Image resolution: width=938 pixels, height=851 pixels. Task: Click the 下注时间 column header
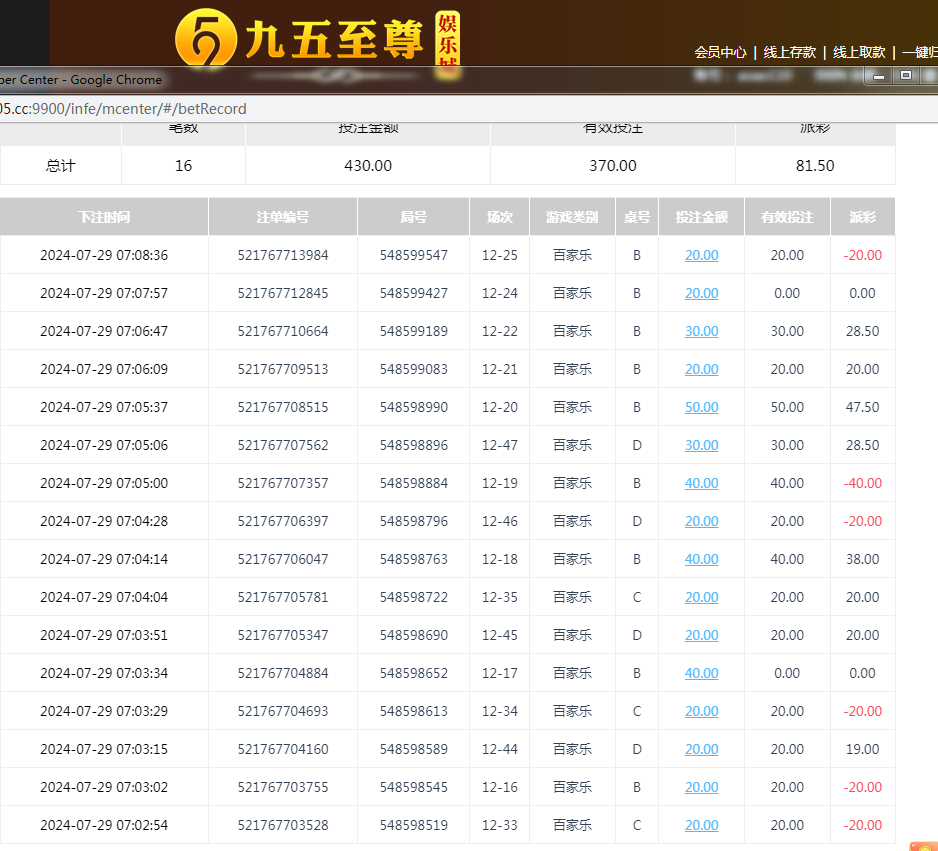(104, 217)
